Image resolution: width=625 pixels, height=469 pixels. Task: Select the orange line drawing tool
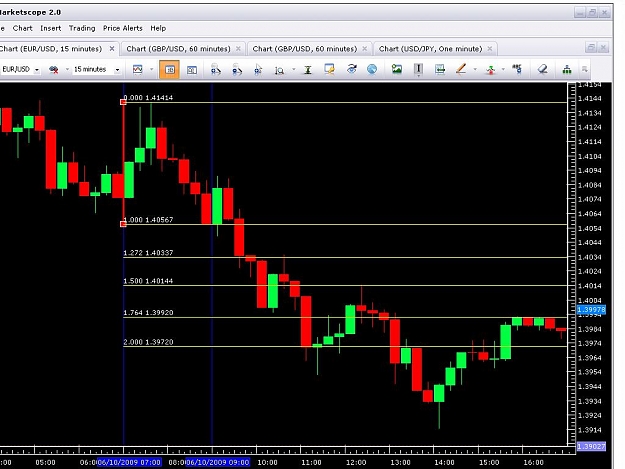pos(461,69)
